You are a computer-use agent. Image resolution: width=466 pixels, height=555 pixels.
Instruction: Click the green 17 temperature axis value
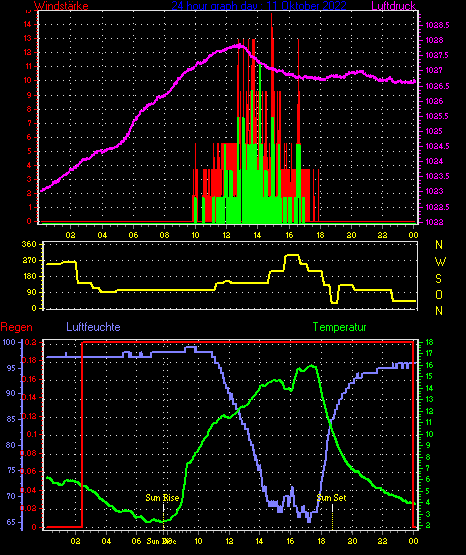[x=429, y=353]
